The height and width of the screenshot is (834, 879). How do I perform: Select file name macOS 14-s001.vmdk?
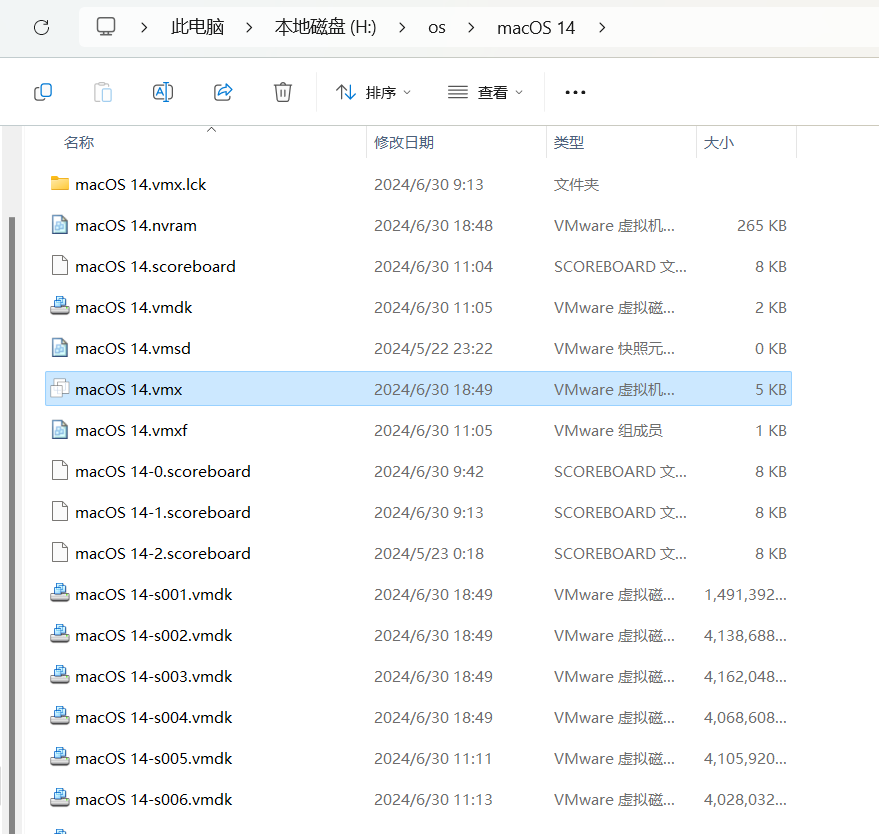[x=154, y=594]
